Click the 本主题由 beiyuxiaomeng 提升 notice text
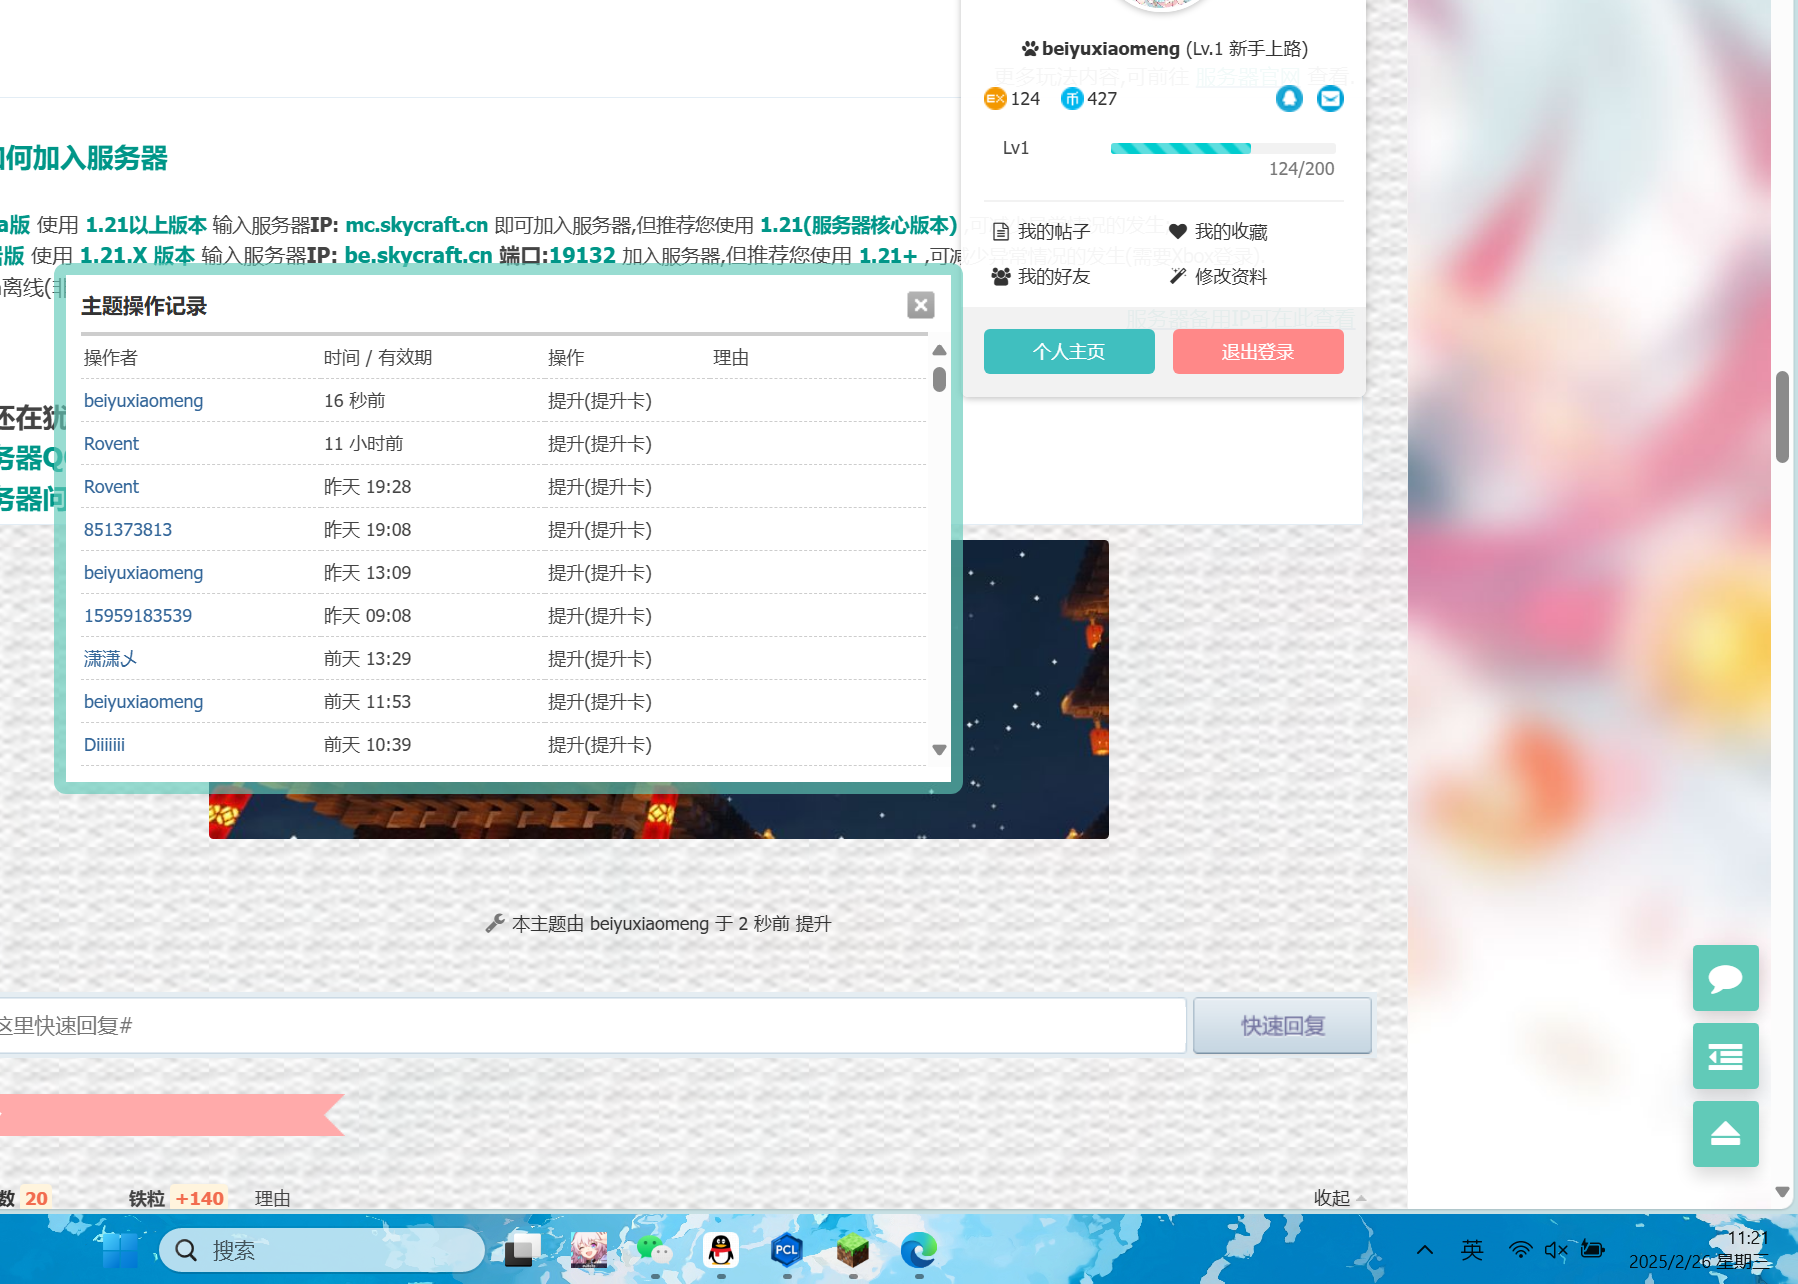 [671, 924]
